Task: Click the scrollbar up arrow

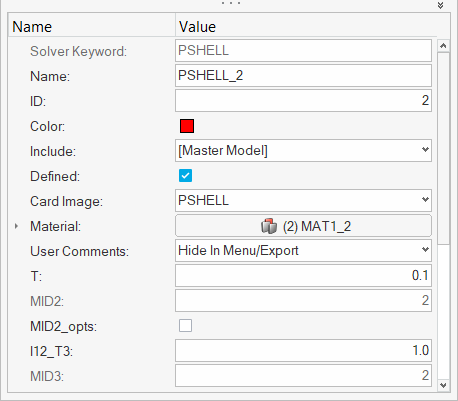Action: 443,46
